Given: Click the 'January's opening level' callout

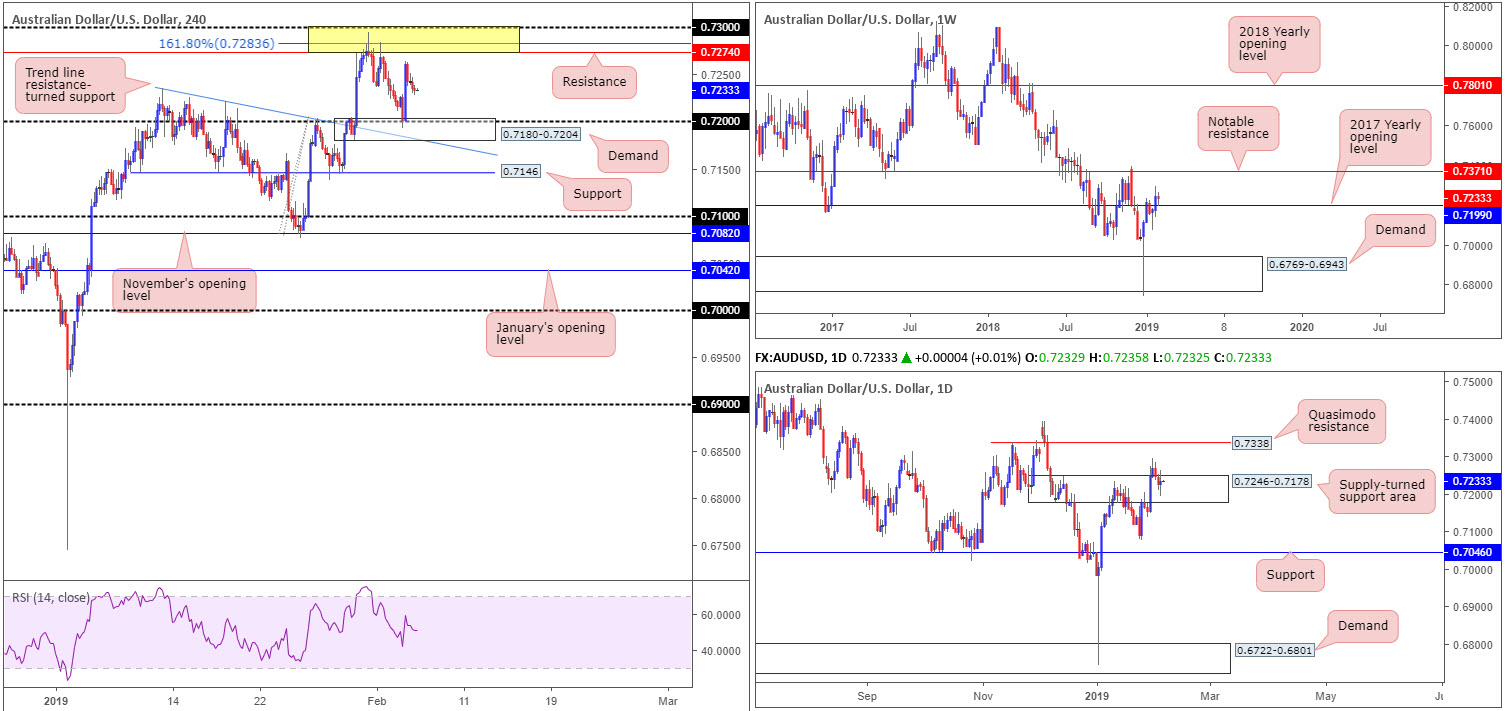Looking at the screenshot, I should click(549, 335).
